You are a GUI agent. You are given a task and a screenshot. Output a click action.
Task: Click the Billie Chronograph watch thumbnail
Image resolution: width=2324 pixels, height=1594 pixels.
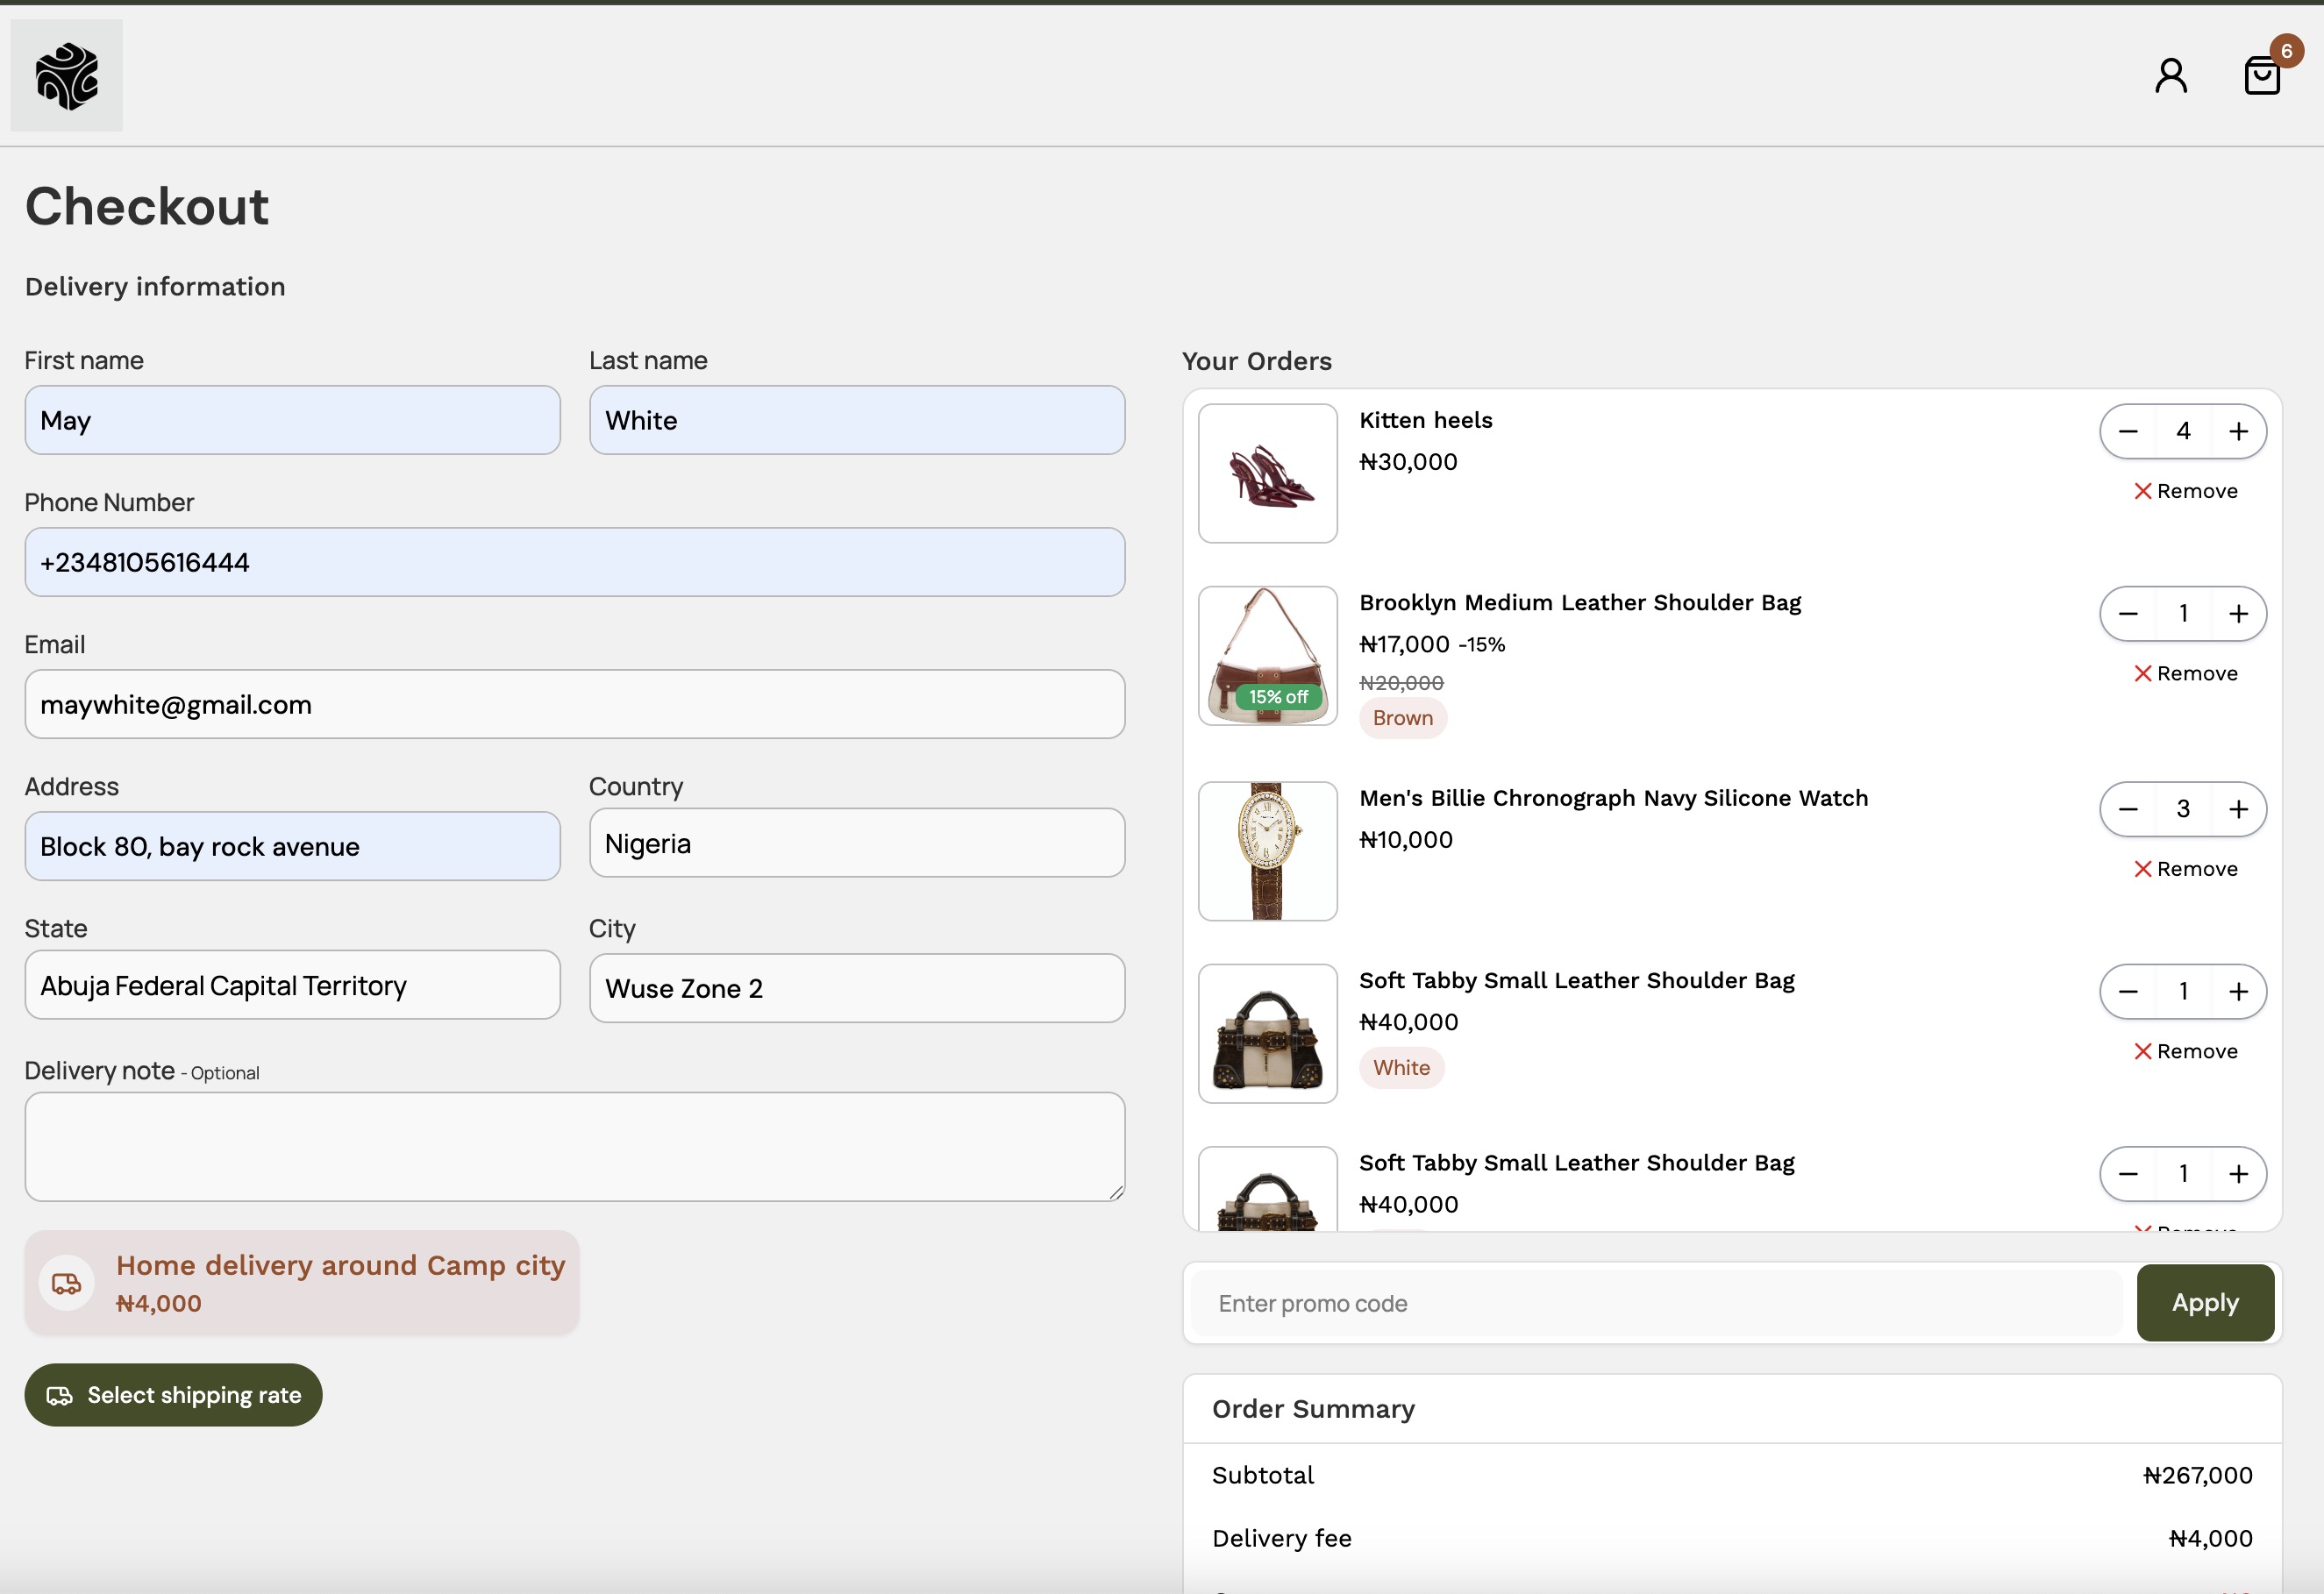1267,851
